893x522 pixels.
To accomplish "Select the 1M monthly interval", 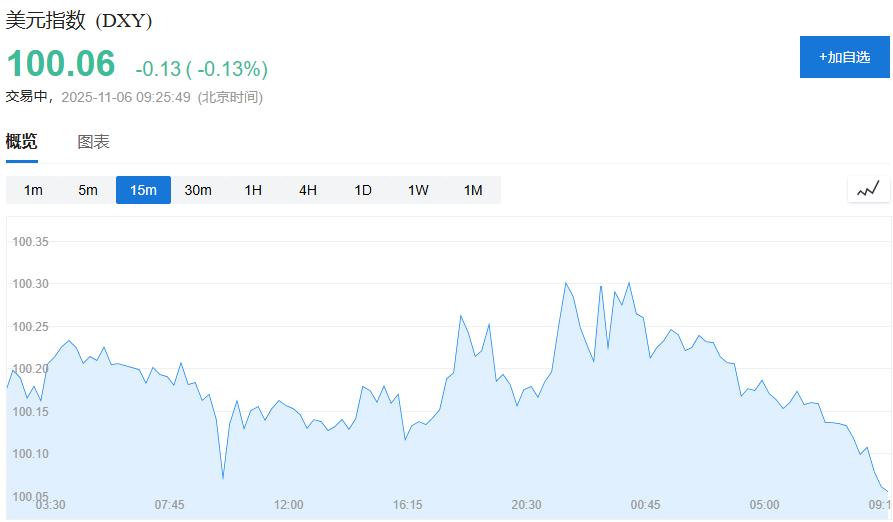I will 473,190.
